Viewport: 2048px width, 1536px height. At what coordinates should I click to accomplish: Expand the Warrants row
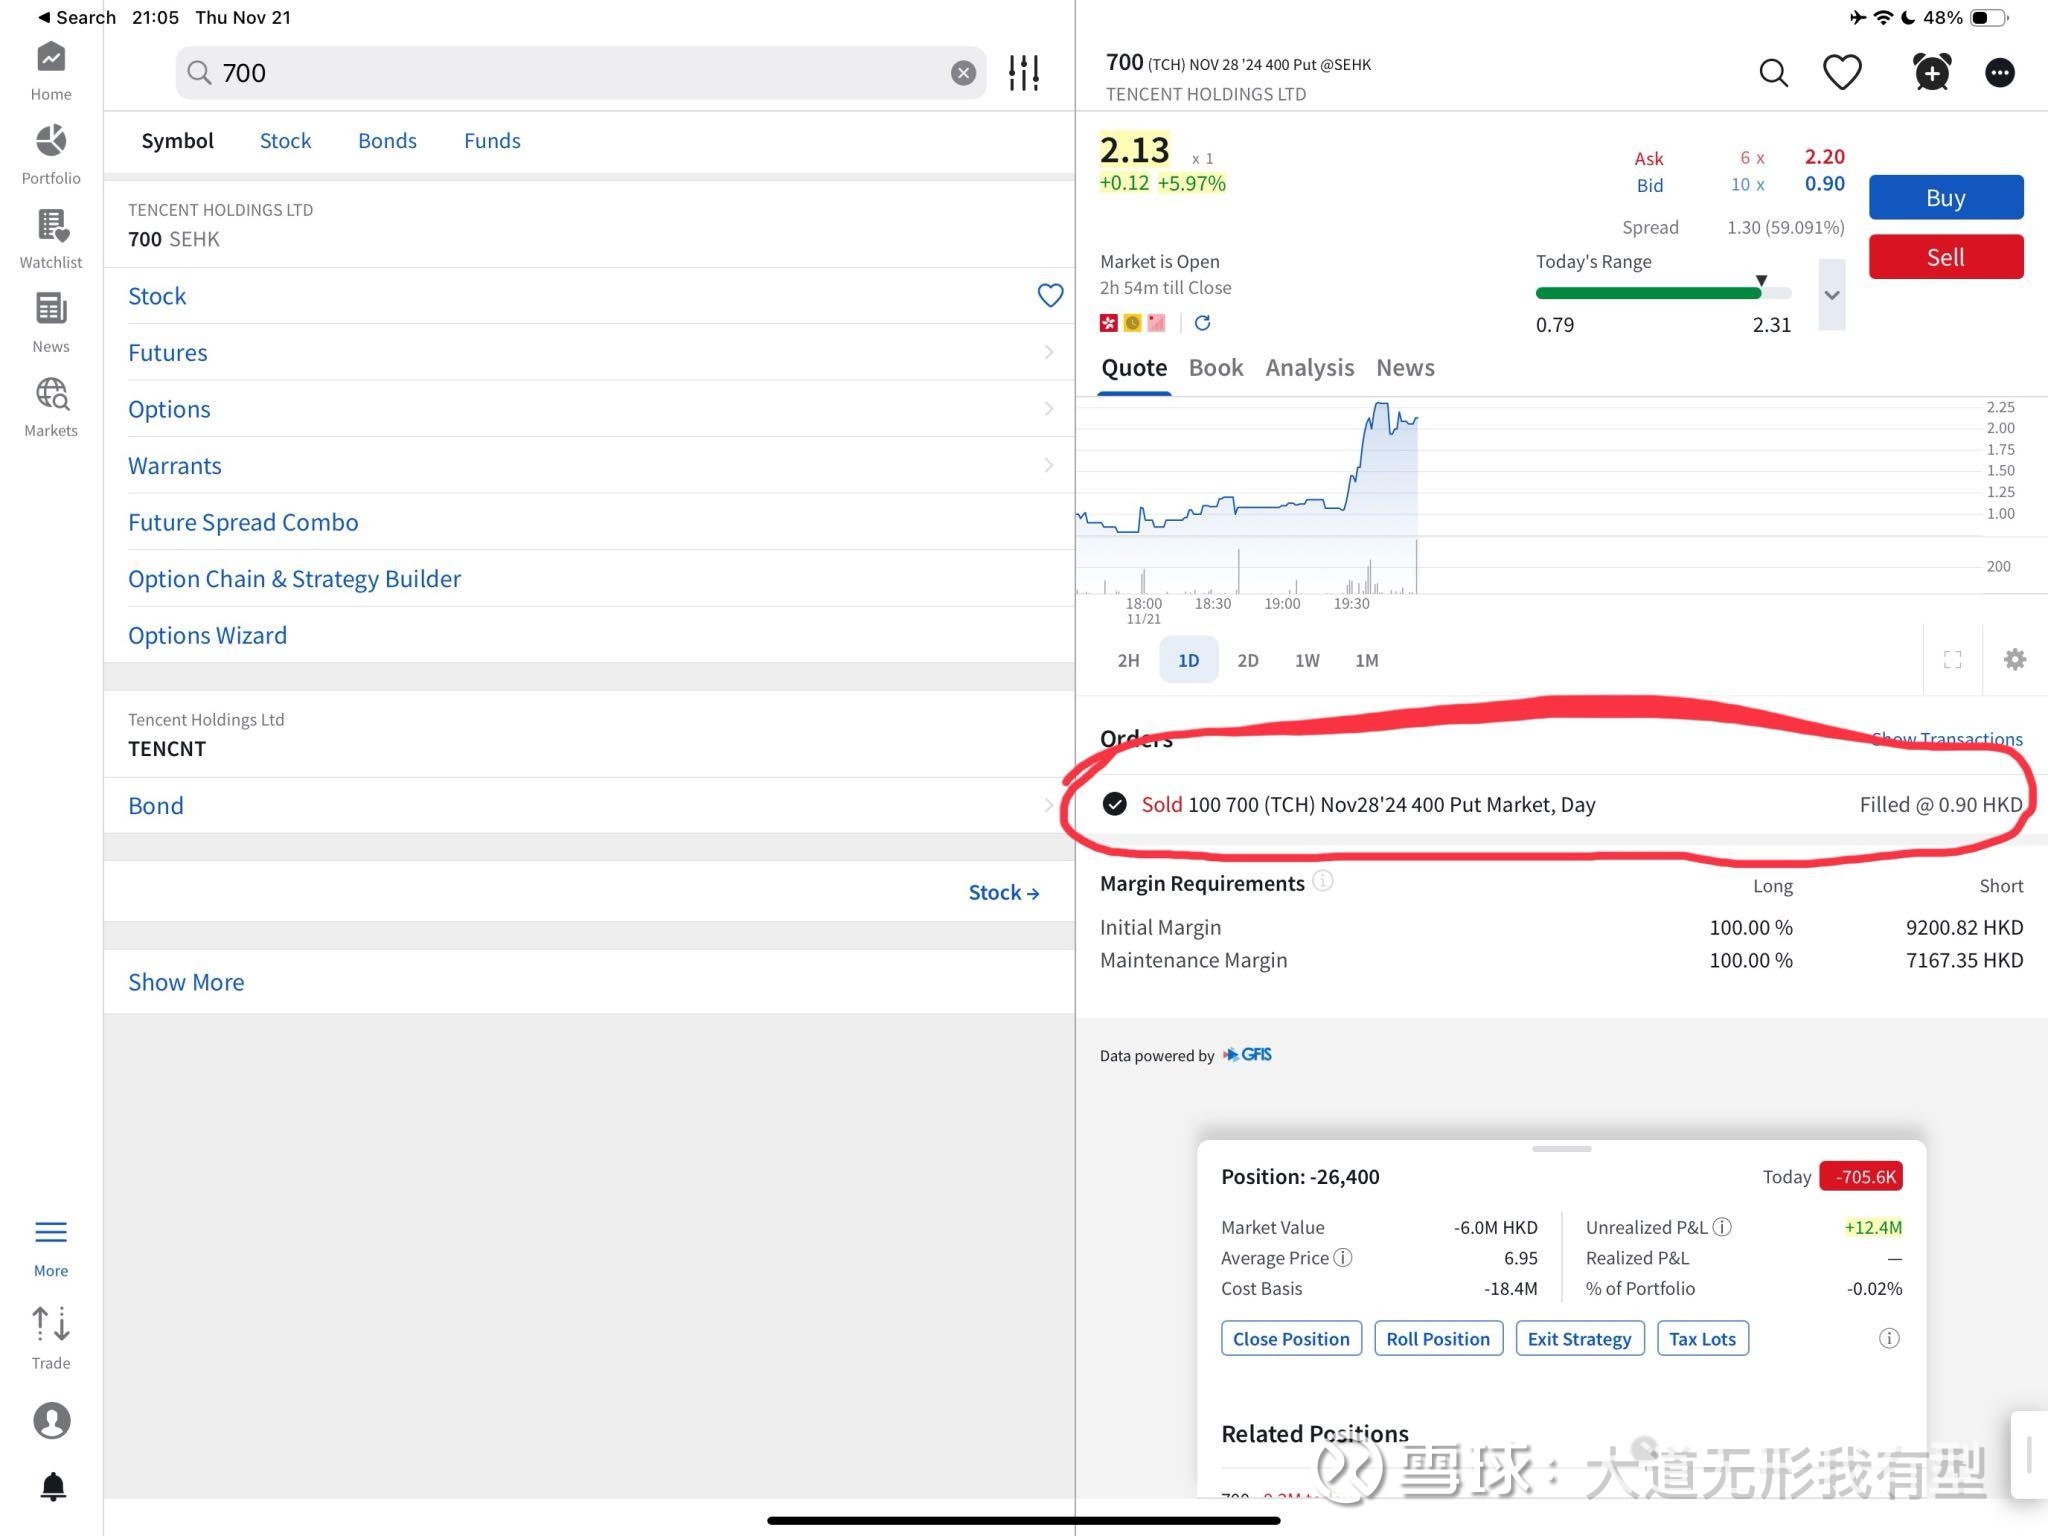[x=588, y=465]
